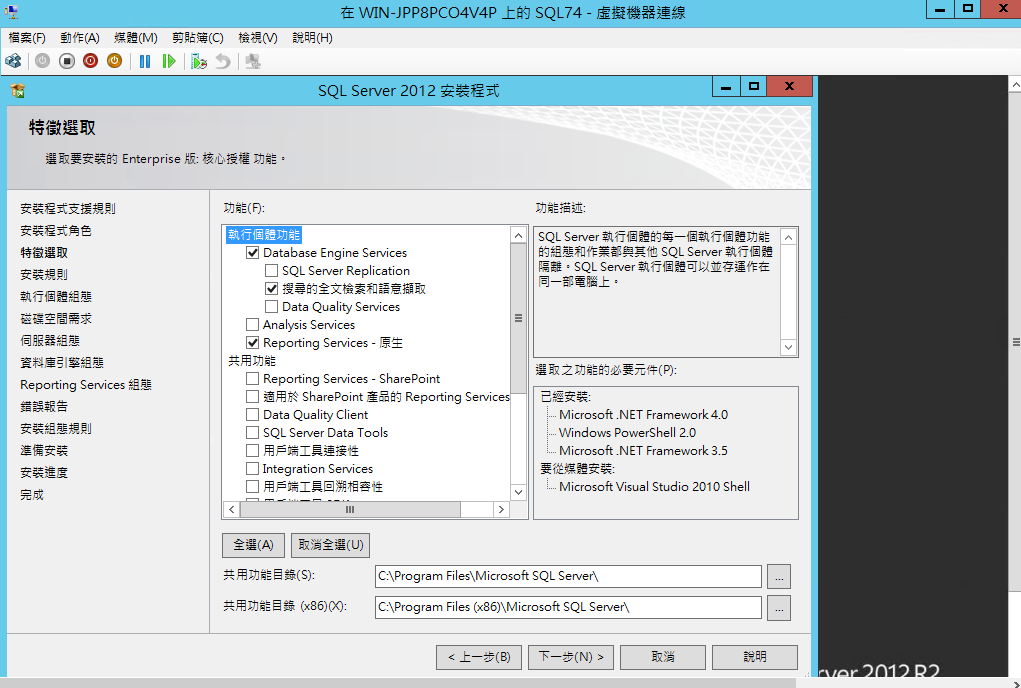Click the VM connection title bar icon

10,12
